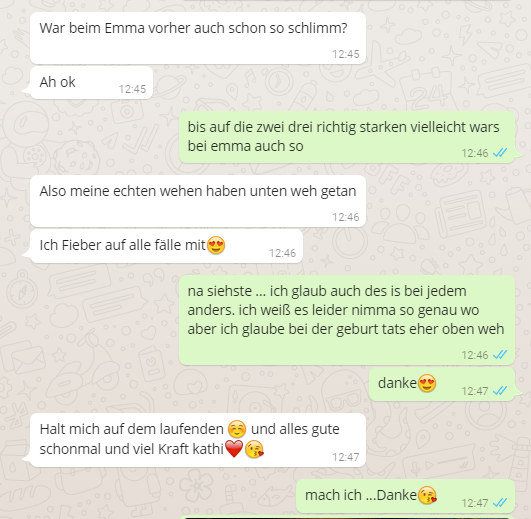The width and height of the screenshot is (531, 519).
Task: Click the 'mach ich ...Danke' message bubble
Action: click(x=405, y=496)
